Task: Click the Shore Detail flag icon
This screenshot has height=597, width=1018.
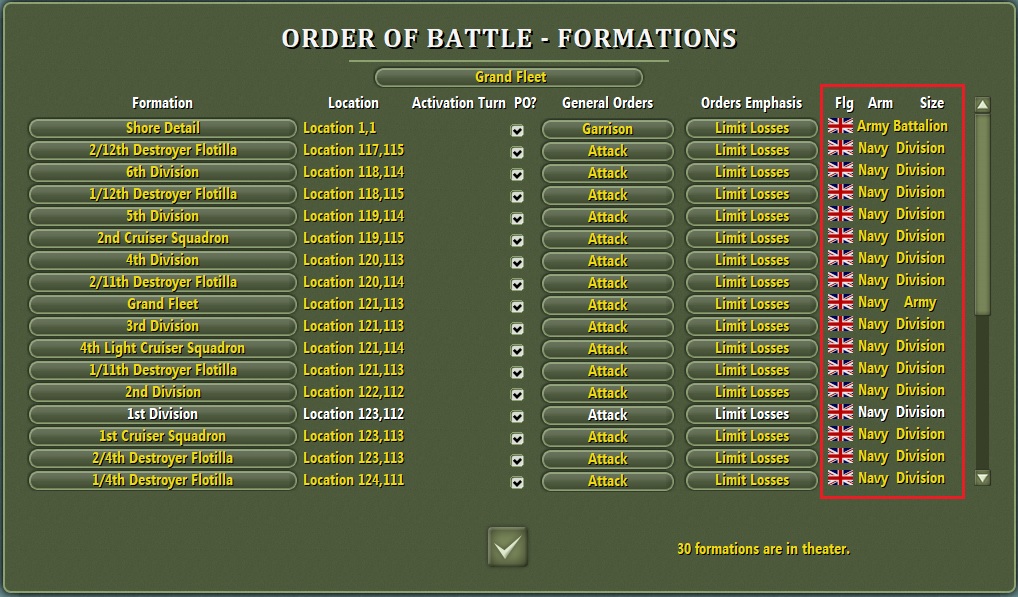Action: tap(842, 126)
